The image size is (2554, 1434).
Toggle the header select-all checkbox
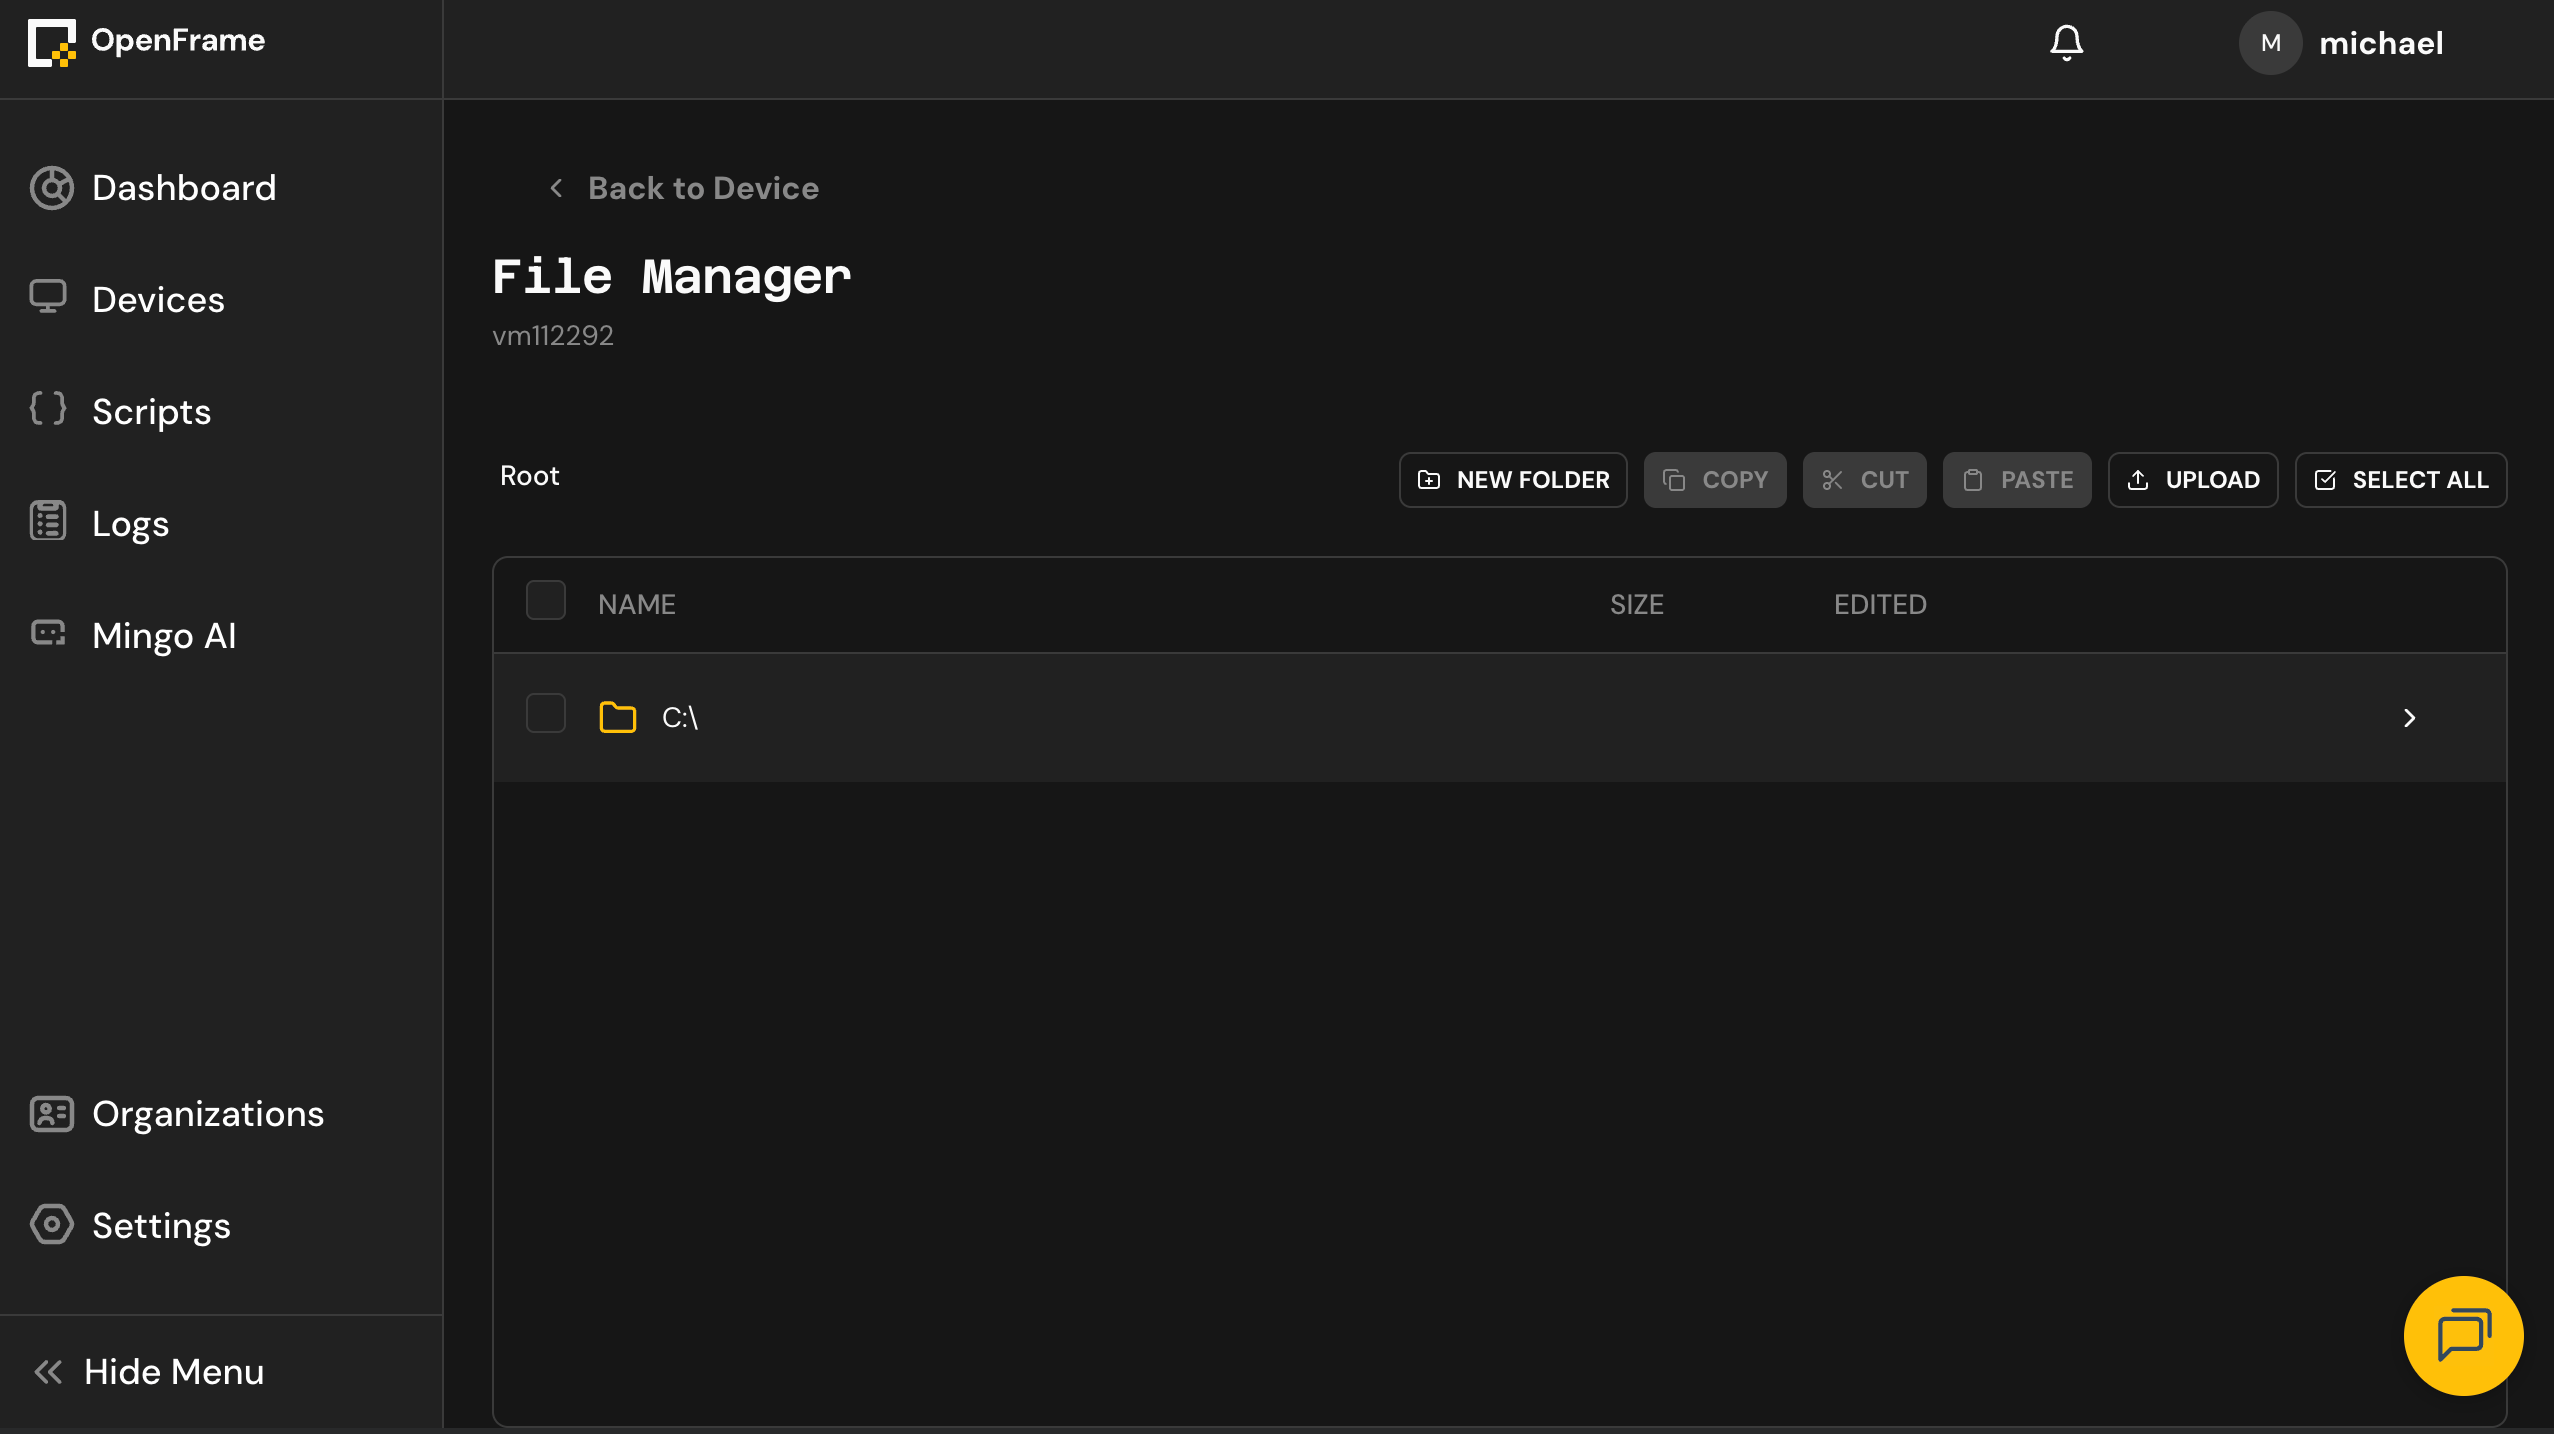tap(546, 601)
